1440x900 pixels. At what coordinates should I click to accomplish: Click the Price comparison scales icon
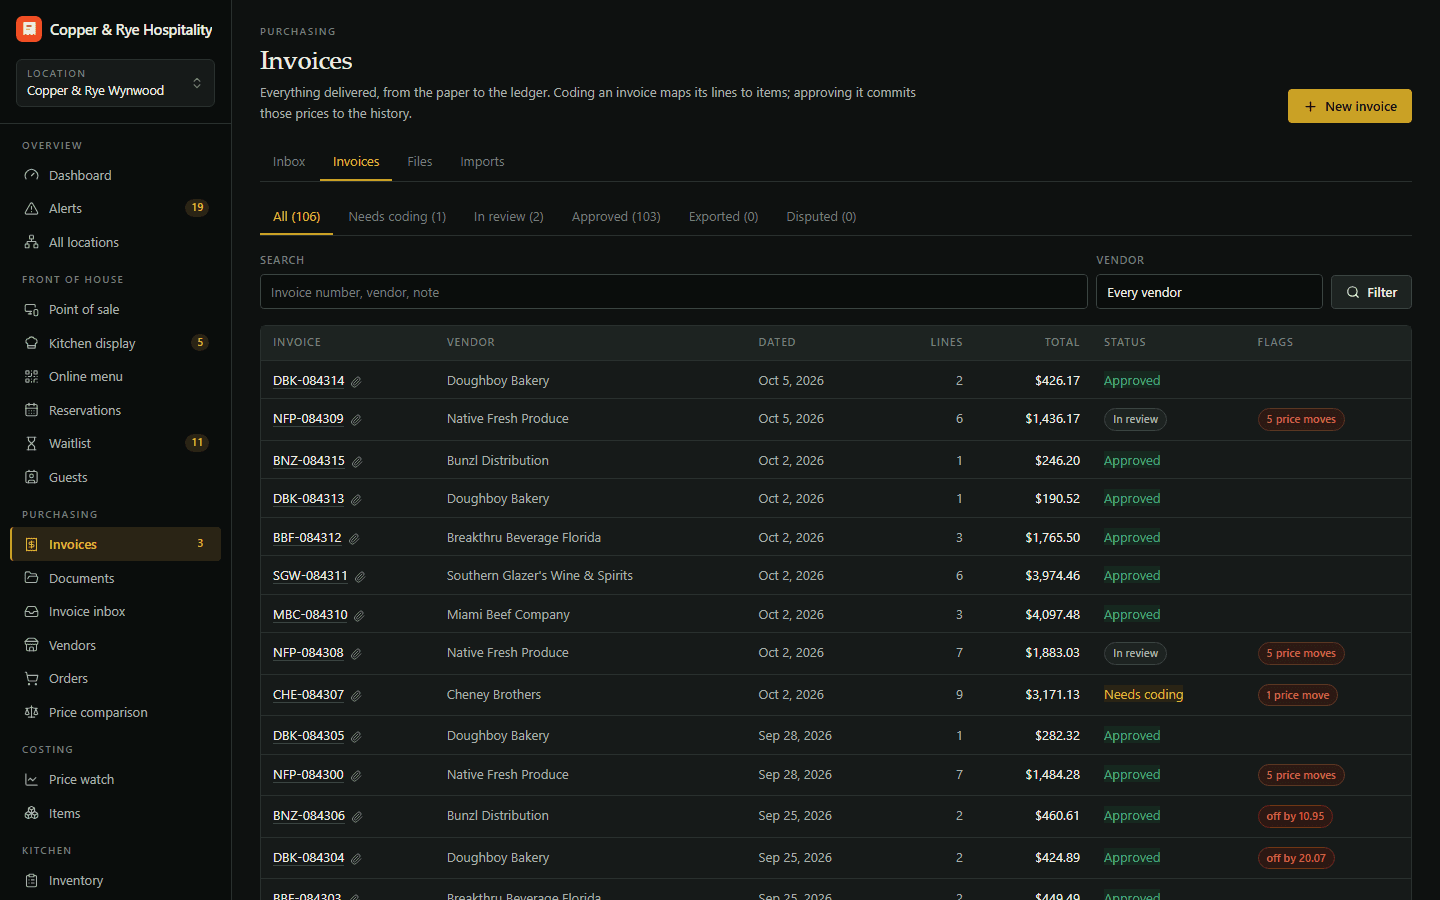point(31,712)
